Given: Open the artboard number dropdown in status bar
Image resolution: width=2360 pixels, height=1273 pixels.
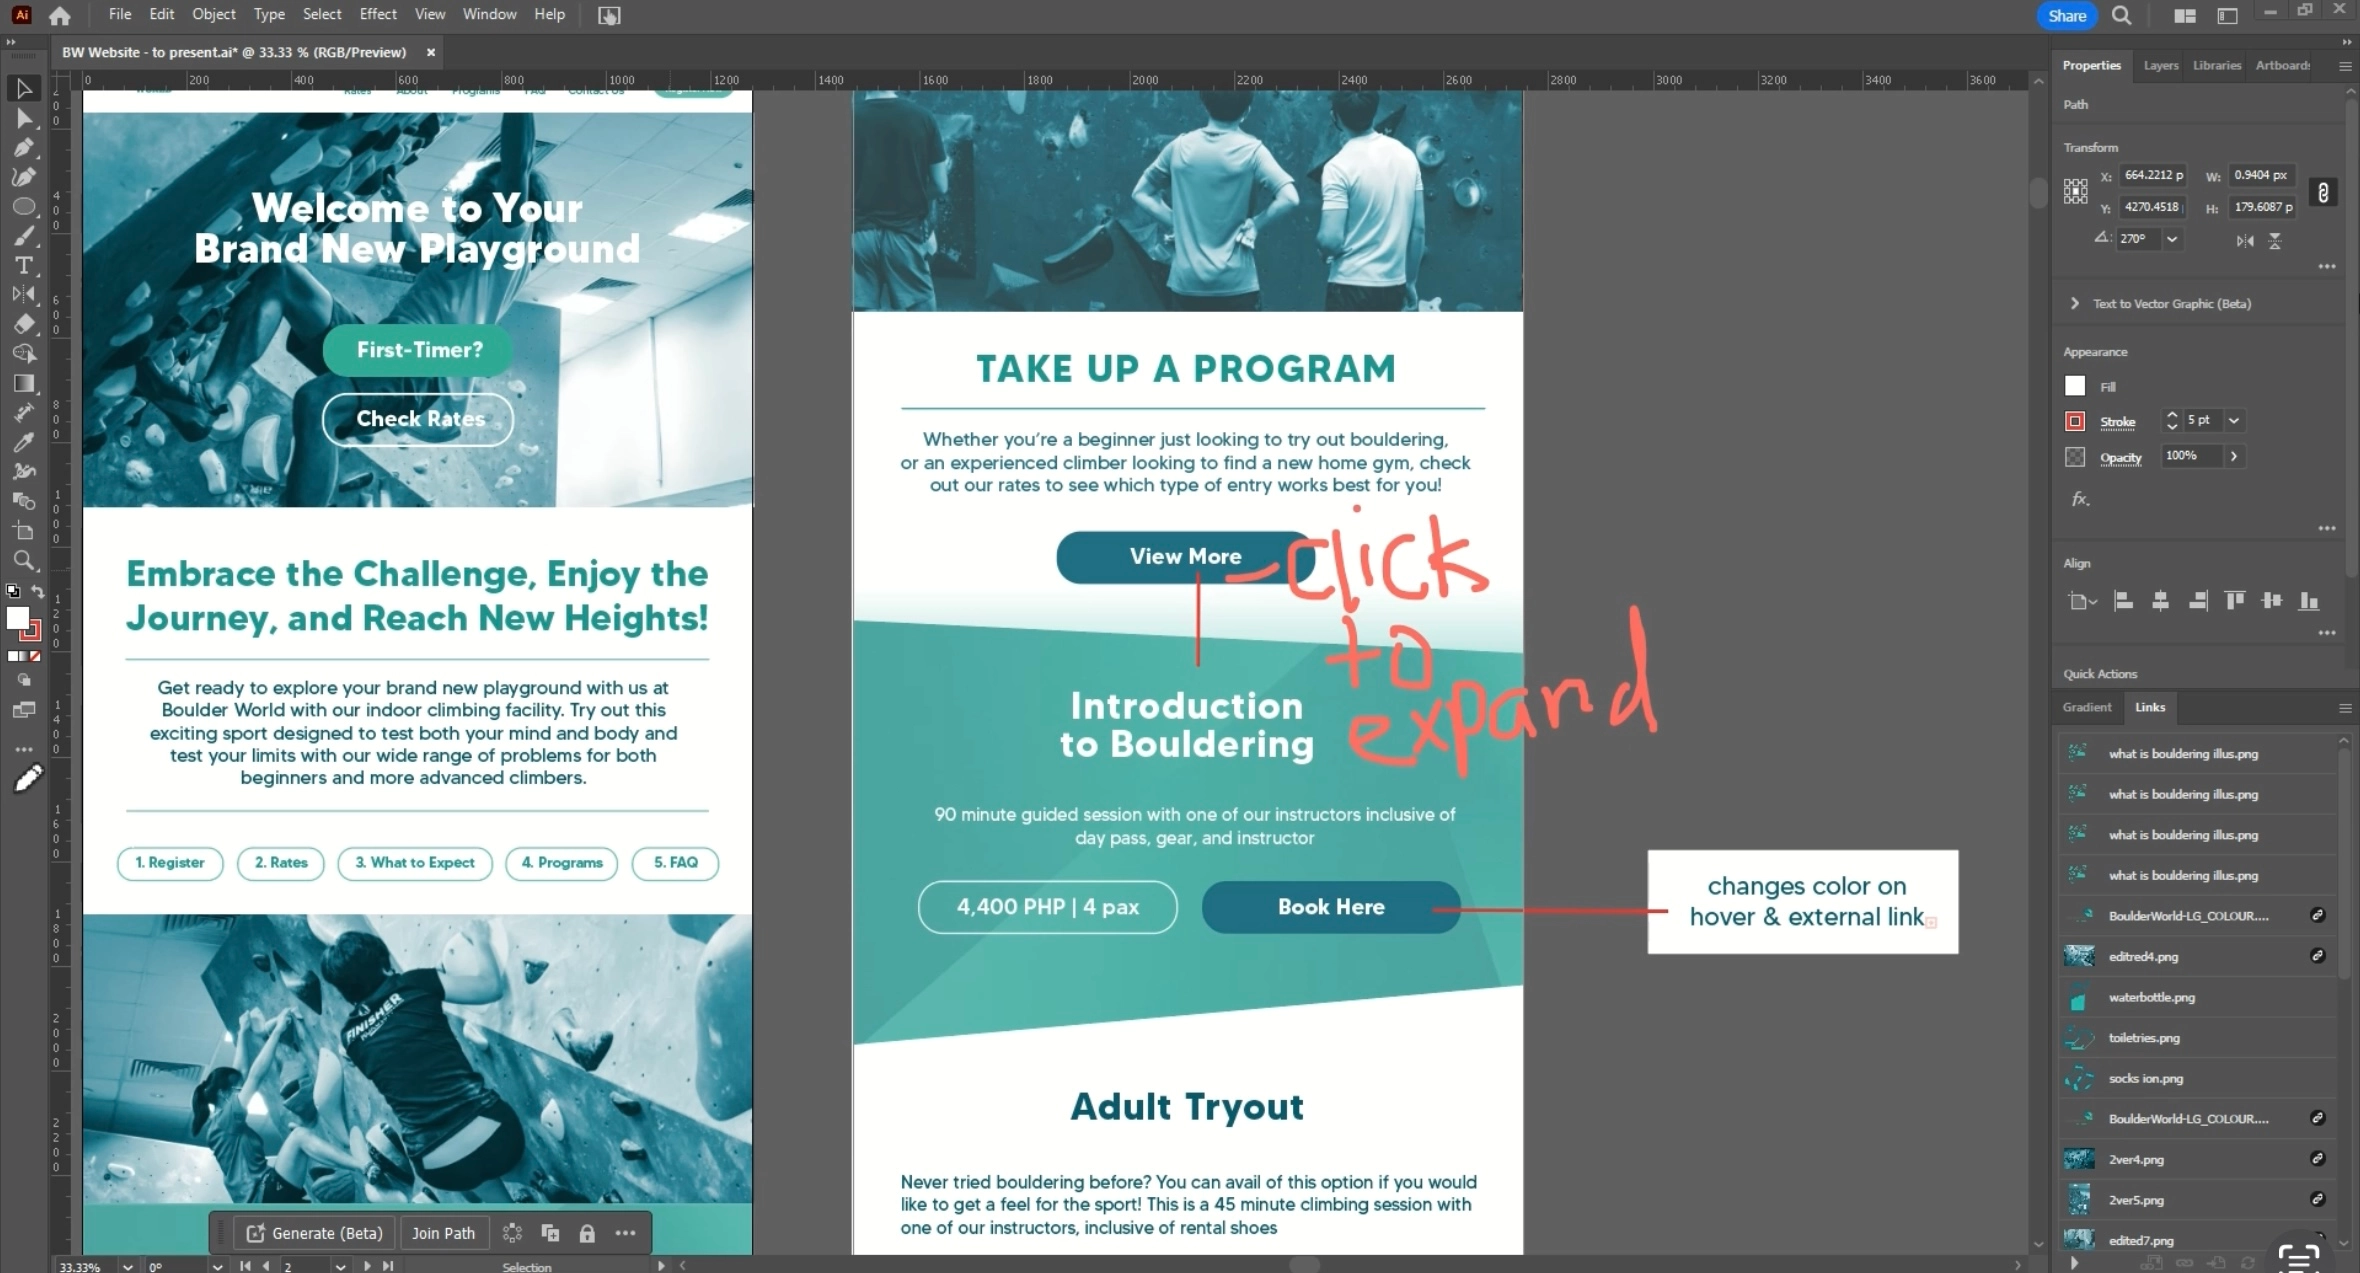Looking at the screenshot, I should (x=341, y=1266).
